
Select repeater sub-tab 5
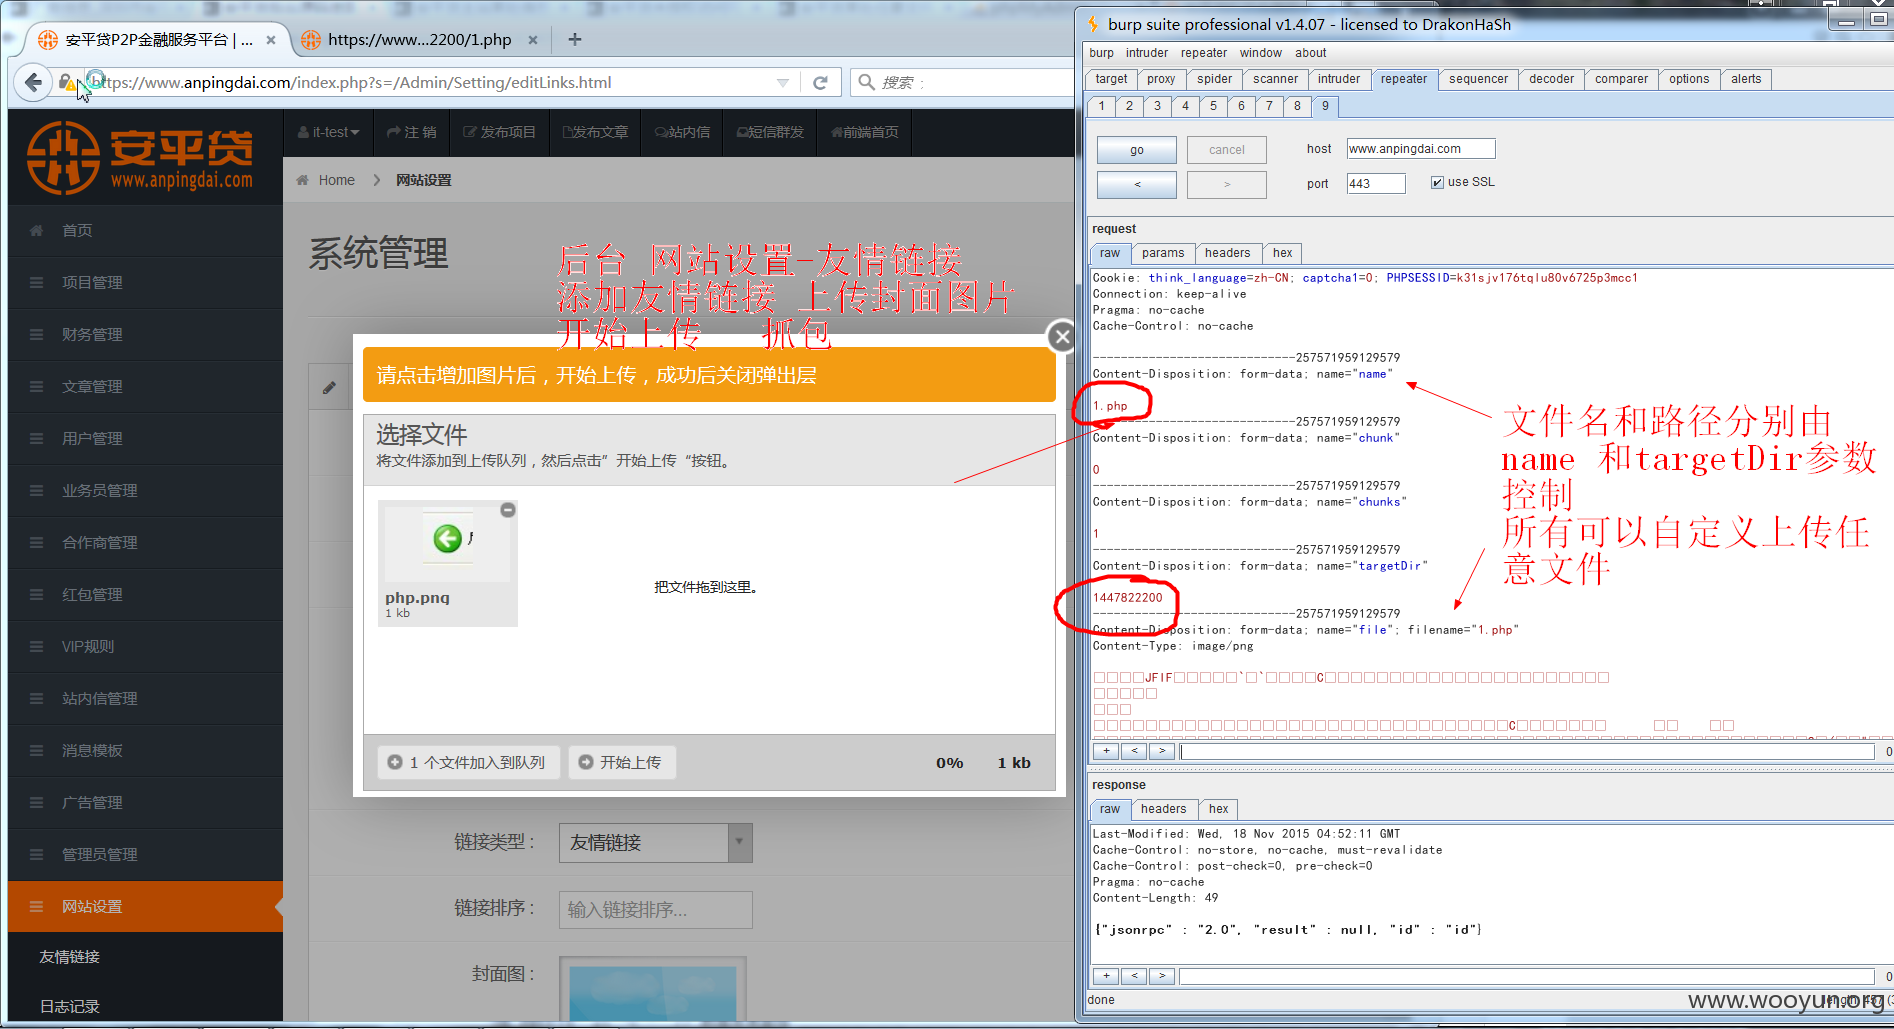[x=1213, y=106]
